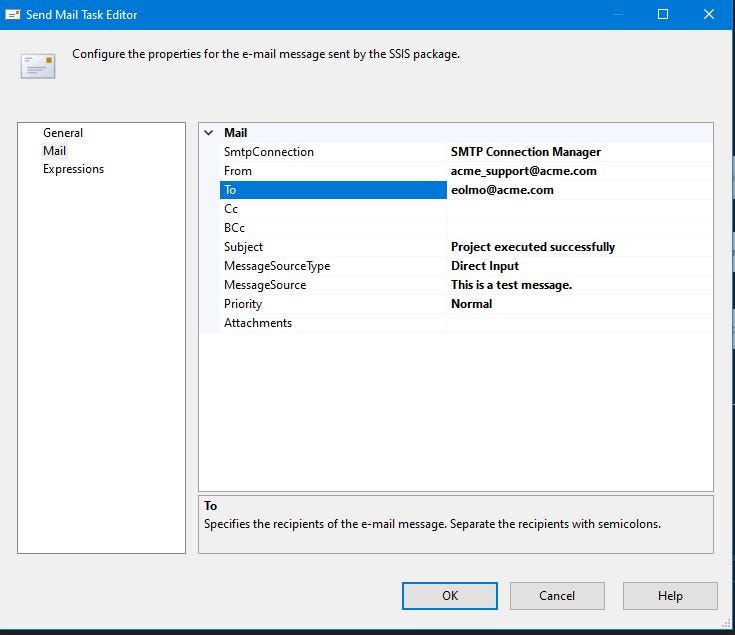This screenshot has height=635, width=735.
Task: Open the General page
Action: pos(63,133)
